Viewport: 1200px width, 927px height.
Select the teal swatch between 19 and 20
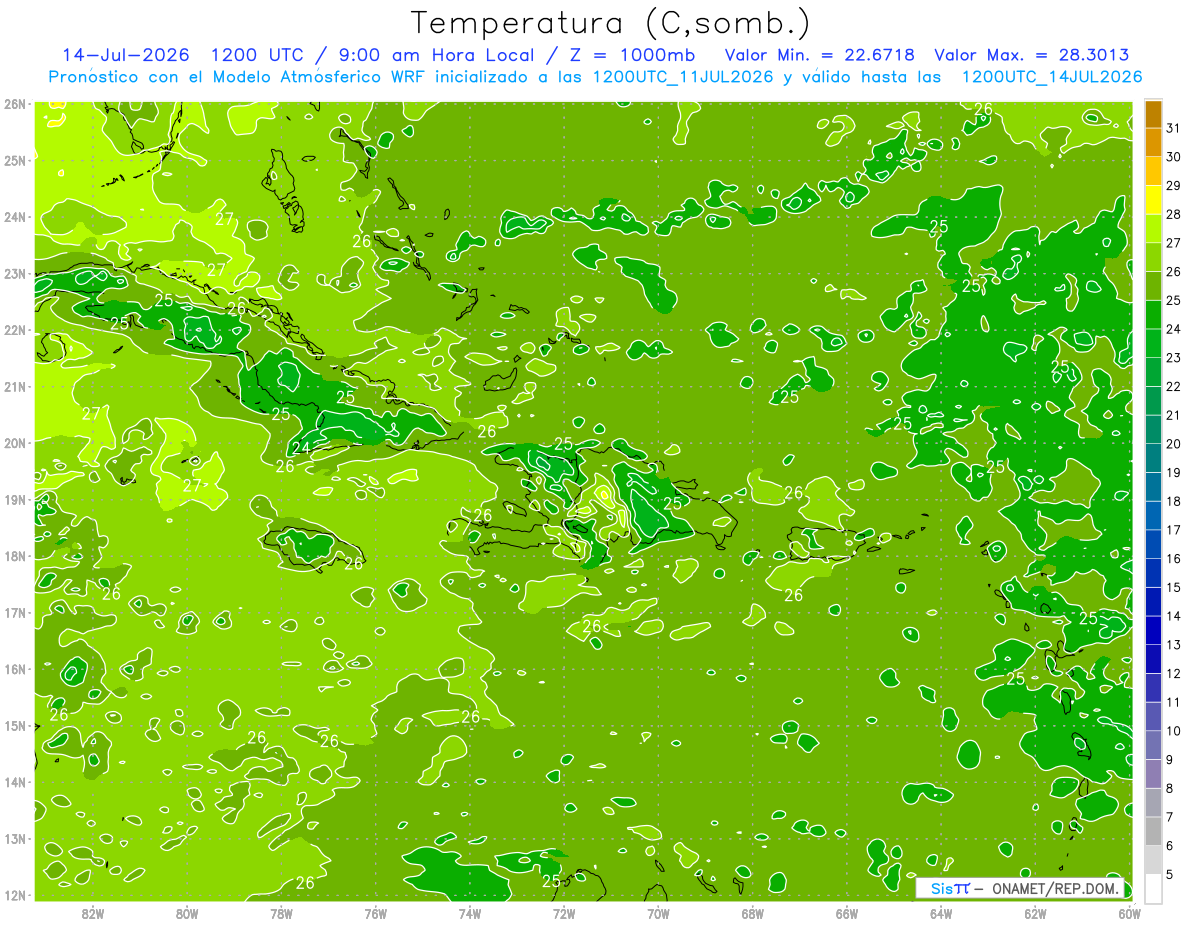coord(1153,458)
